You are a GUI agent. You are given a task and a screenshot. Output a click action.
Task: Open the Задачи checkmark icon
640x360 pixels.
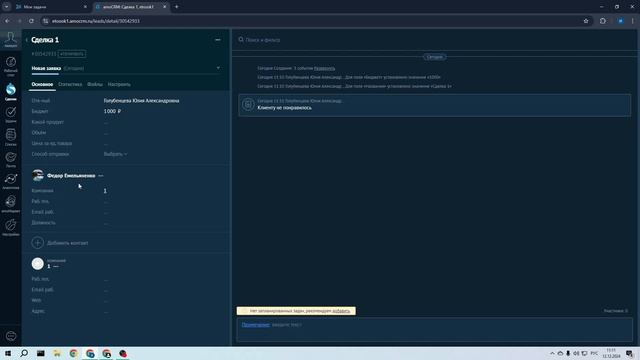pyautogui.click(x=11, y=112)
